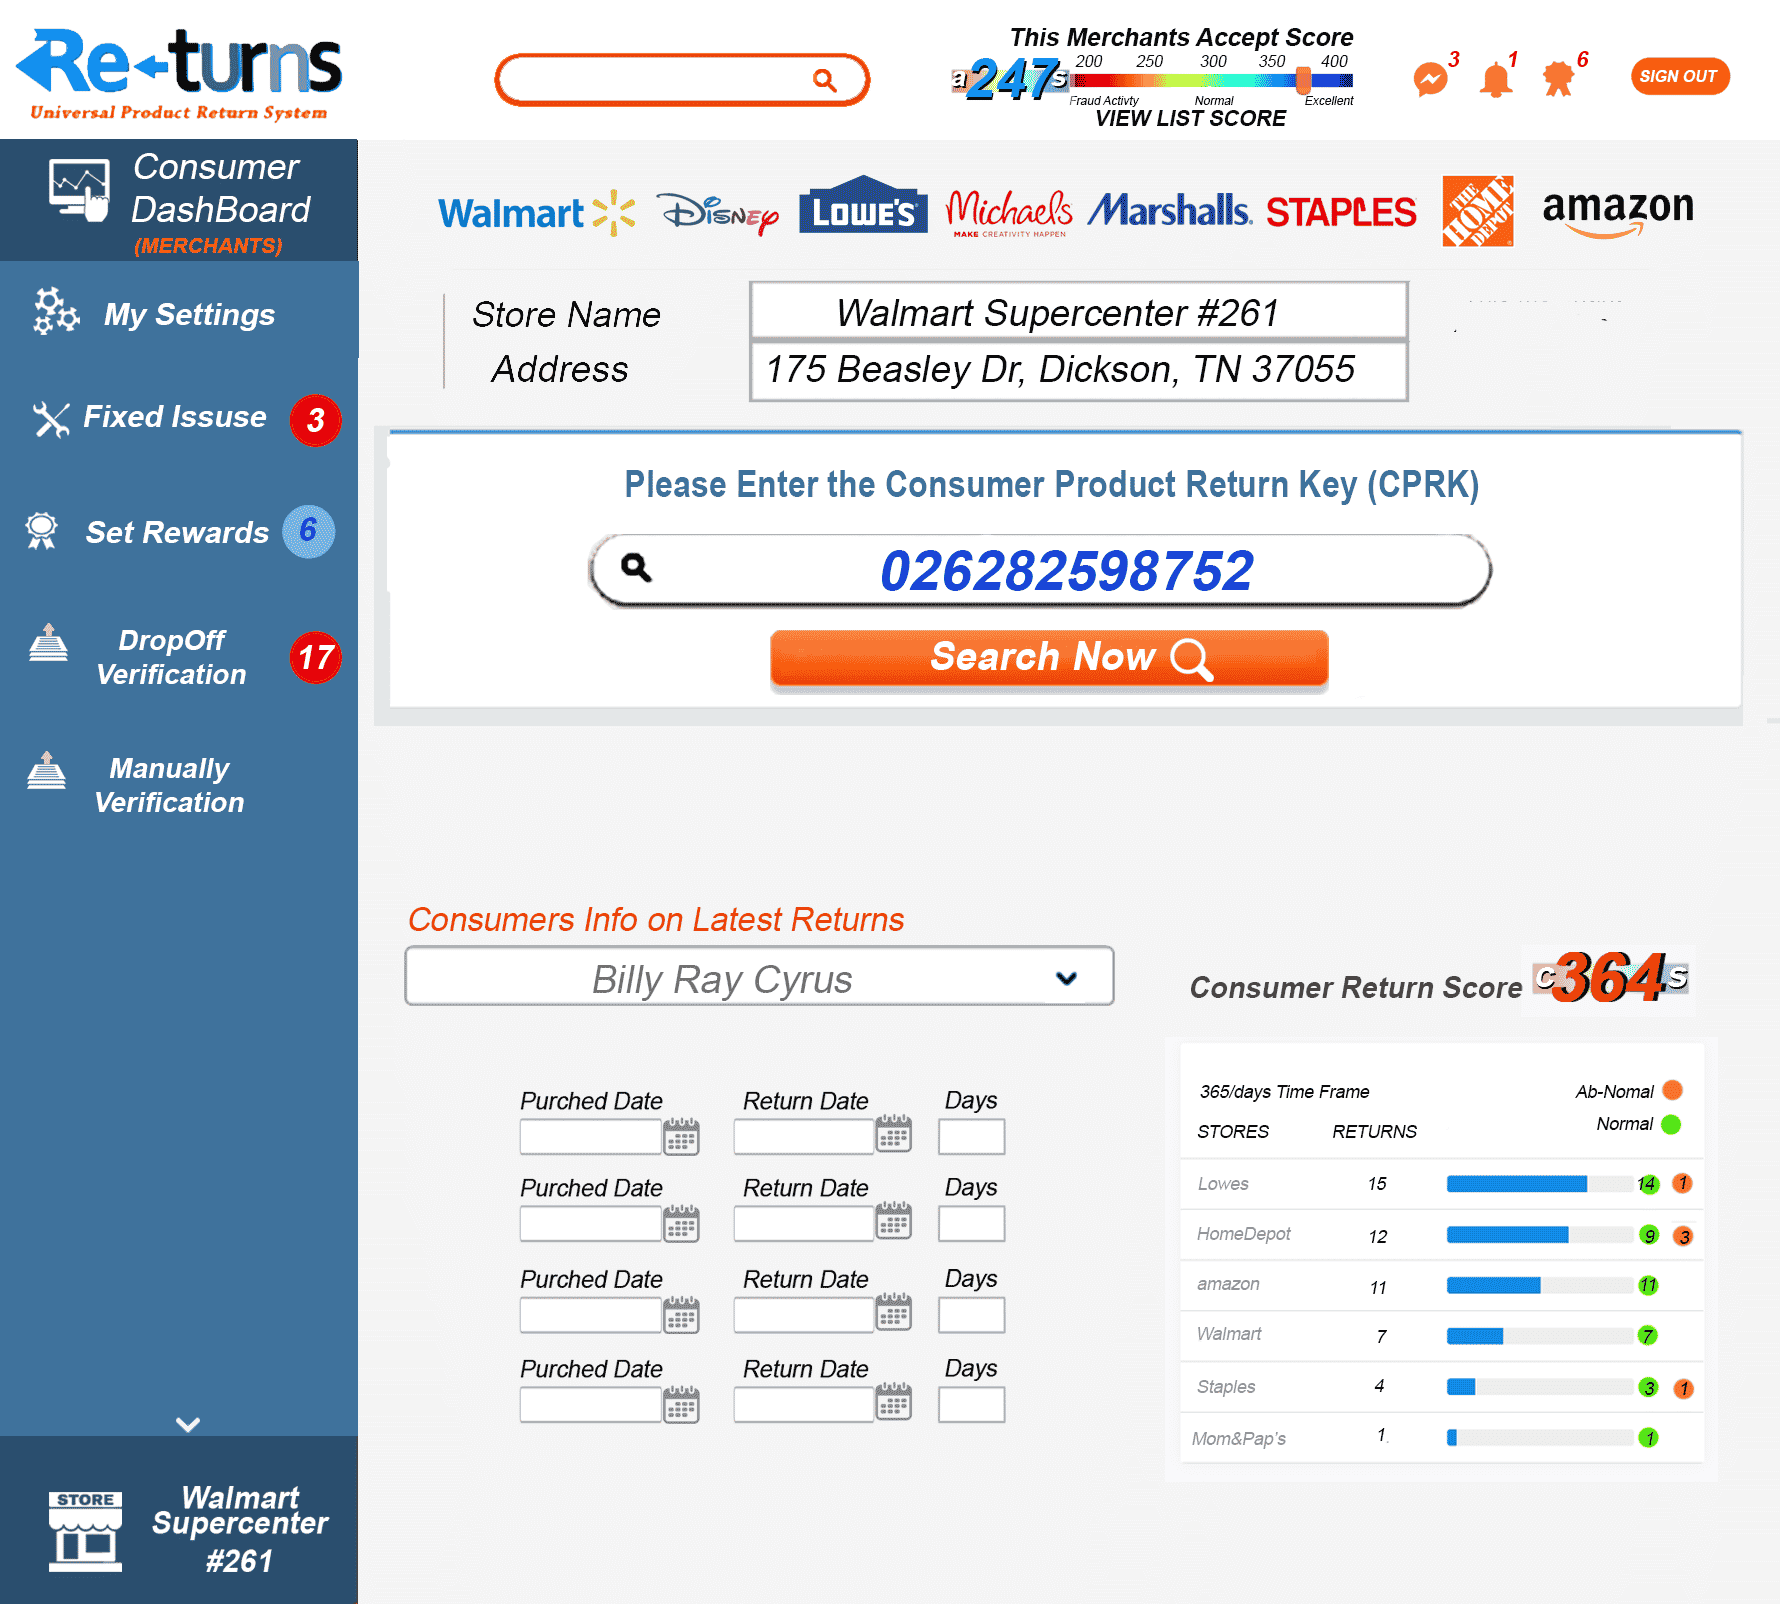Screen dimensions: 1780x1604
Task: Click the magnifier icon in top search bar
Action: tap(824, 80)
